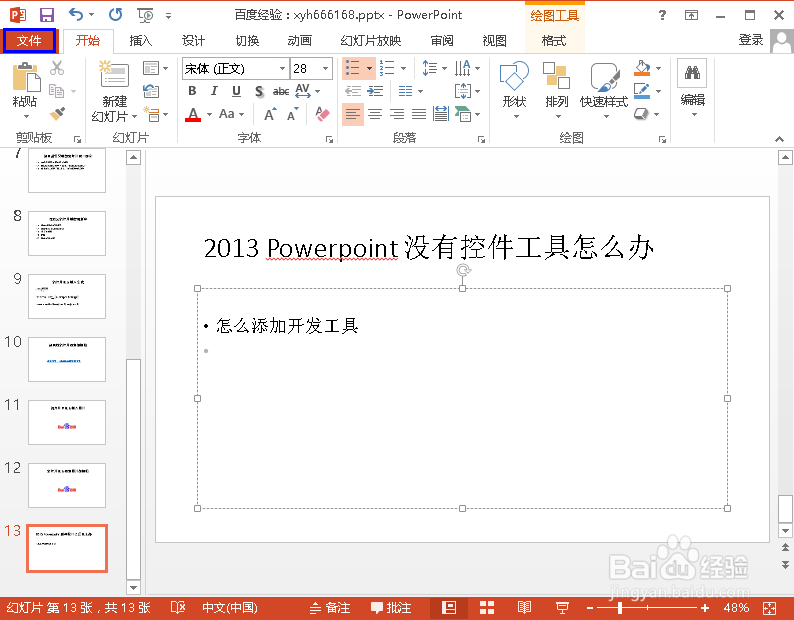Click 登录 sign in link
Viewport: 794px width, 620px height.
coord(750,40)
